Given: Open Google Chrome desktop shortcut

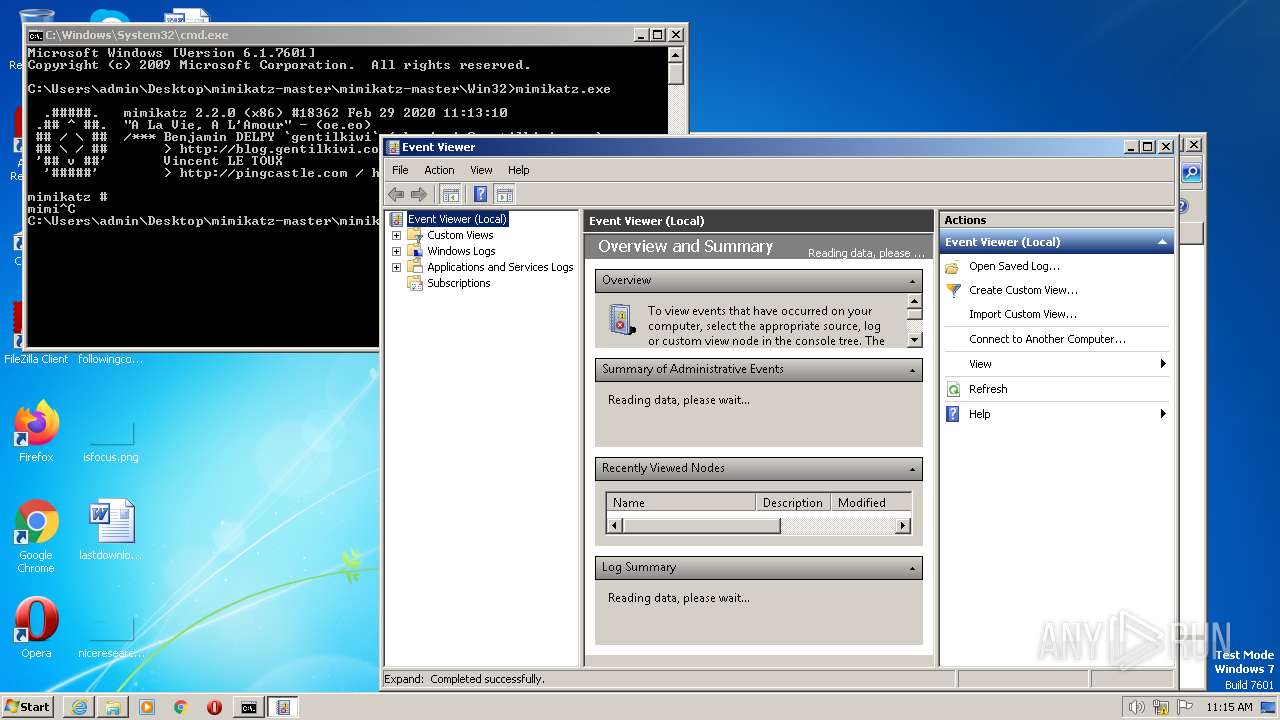Looking at the screenshot, I should [x=36, y=536].
